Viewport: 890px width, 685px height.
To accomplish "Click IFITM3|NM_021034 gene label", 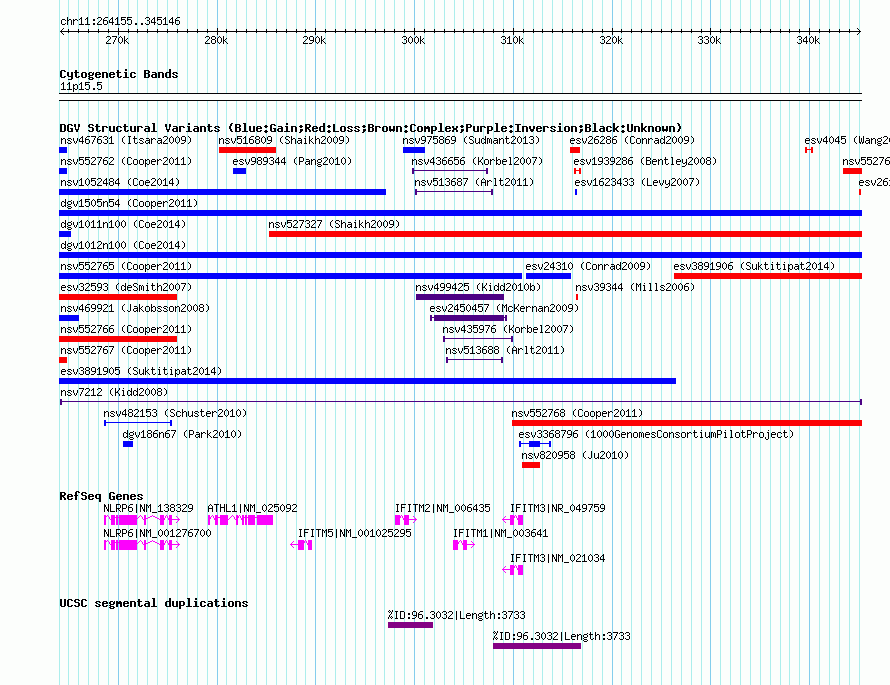I will [557, 558].
